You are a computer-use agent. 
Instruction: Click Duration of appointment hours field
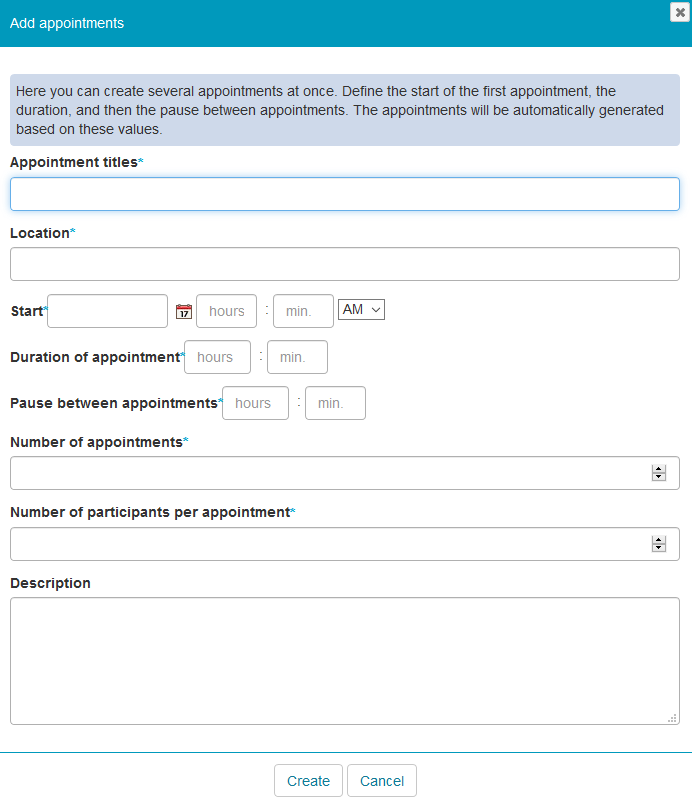(217, 357)
